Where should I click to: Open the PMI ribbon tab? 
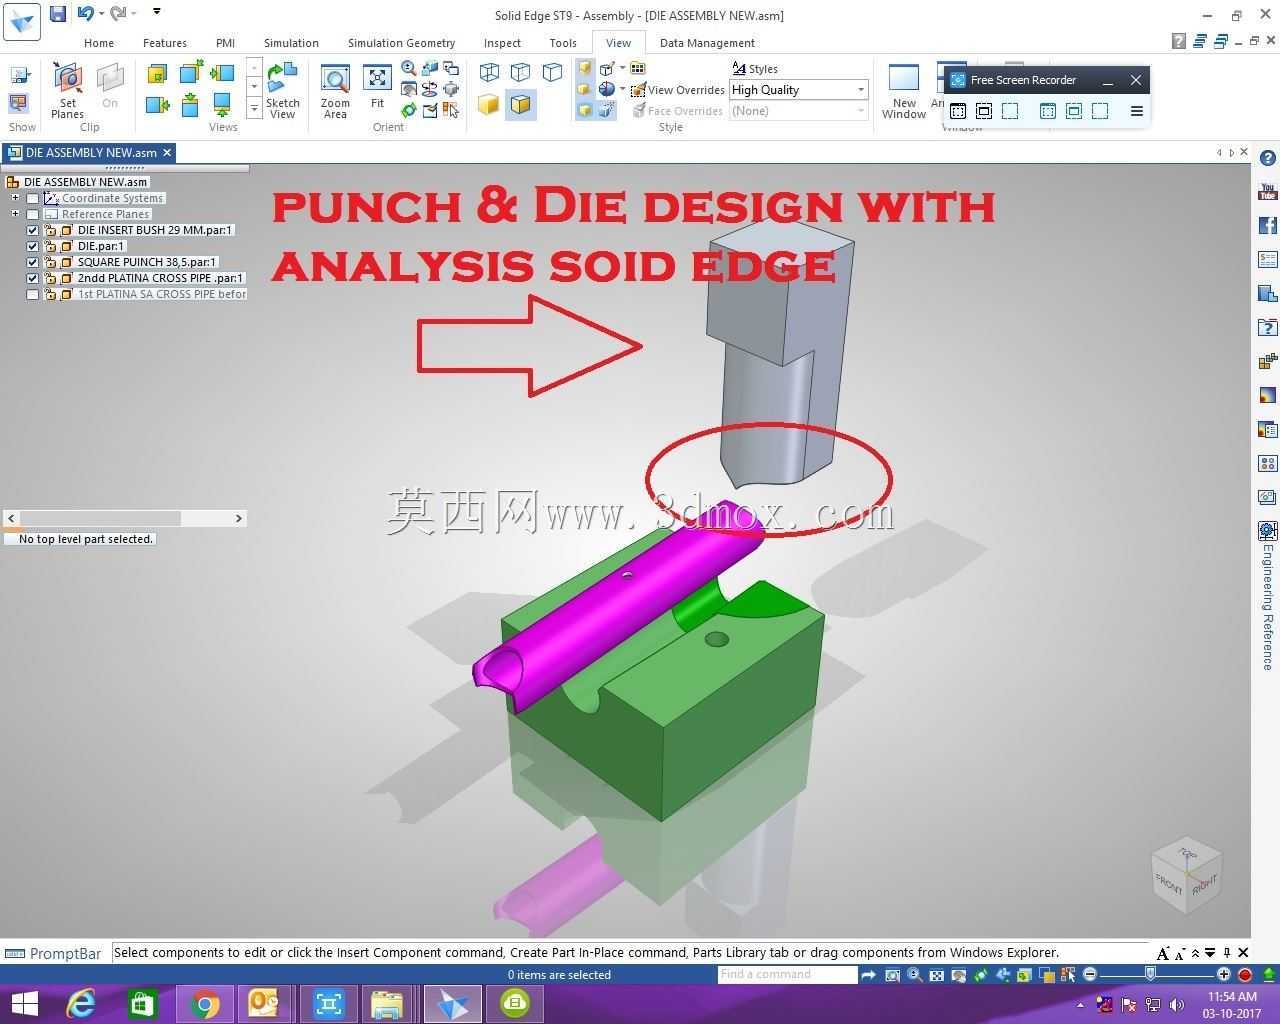[x=225, y=43]
